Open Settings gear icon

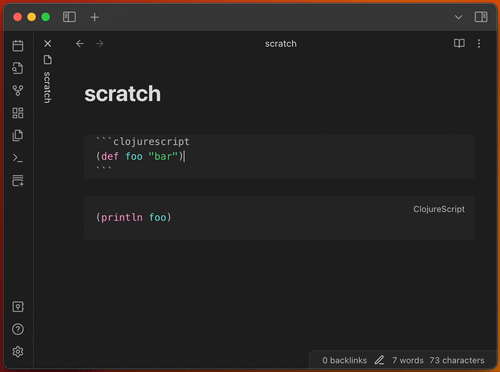(18, 352)
